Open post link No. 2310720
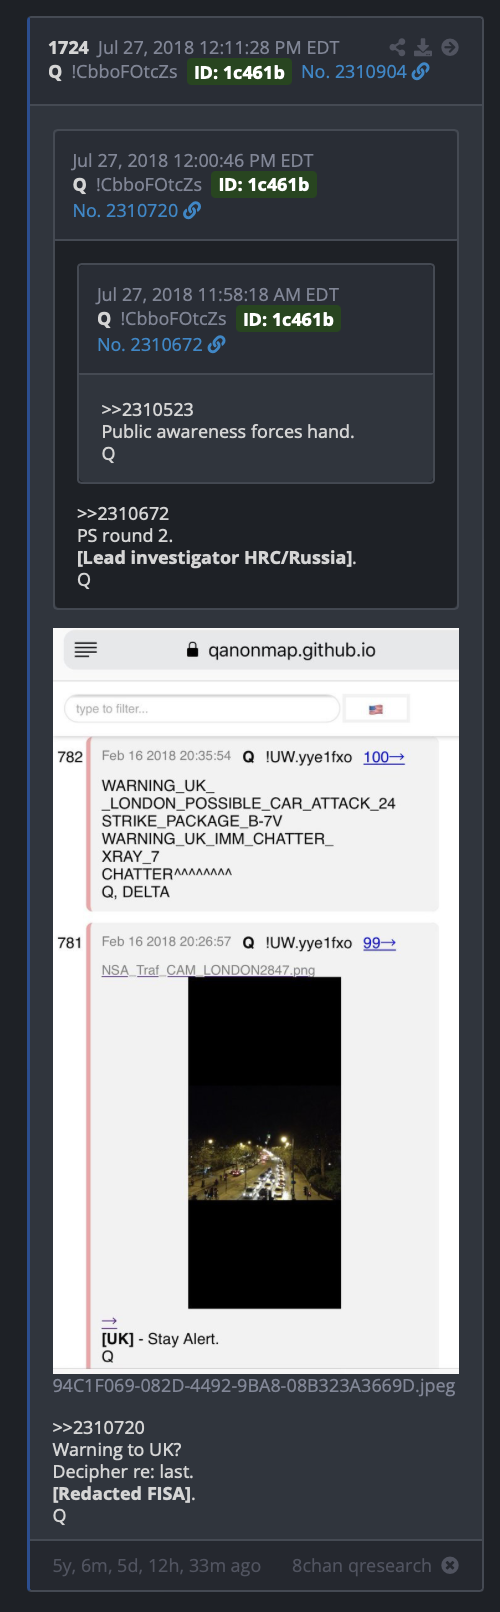This screenshot has width=500, height=1612. point(125,210)
